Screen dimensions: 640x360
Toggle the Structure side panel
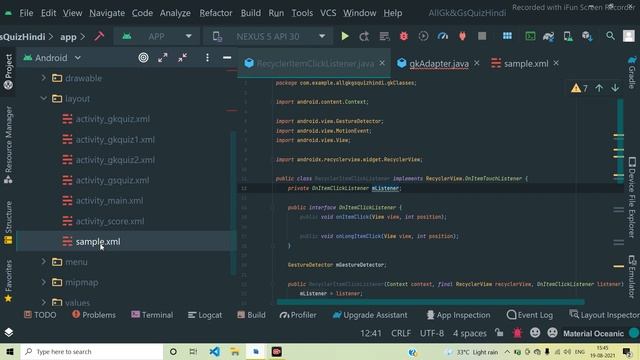click(8, 222)
